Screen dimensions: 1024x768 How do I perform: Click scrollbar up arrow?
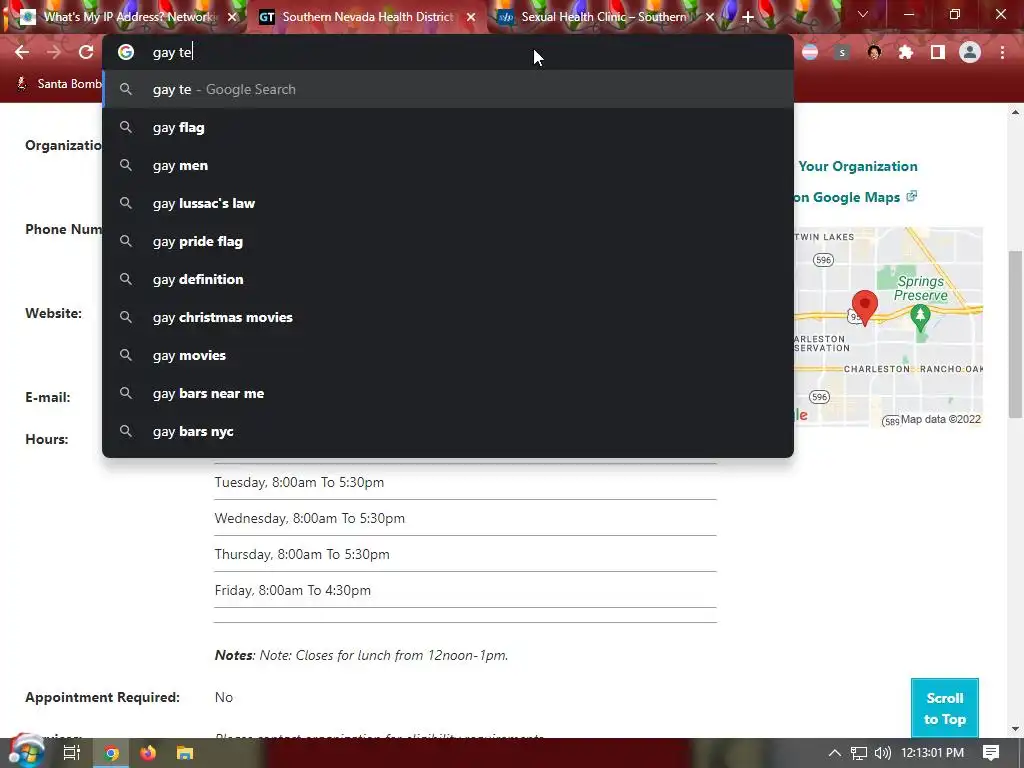(1015, 112)
